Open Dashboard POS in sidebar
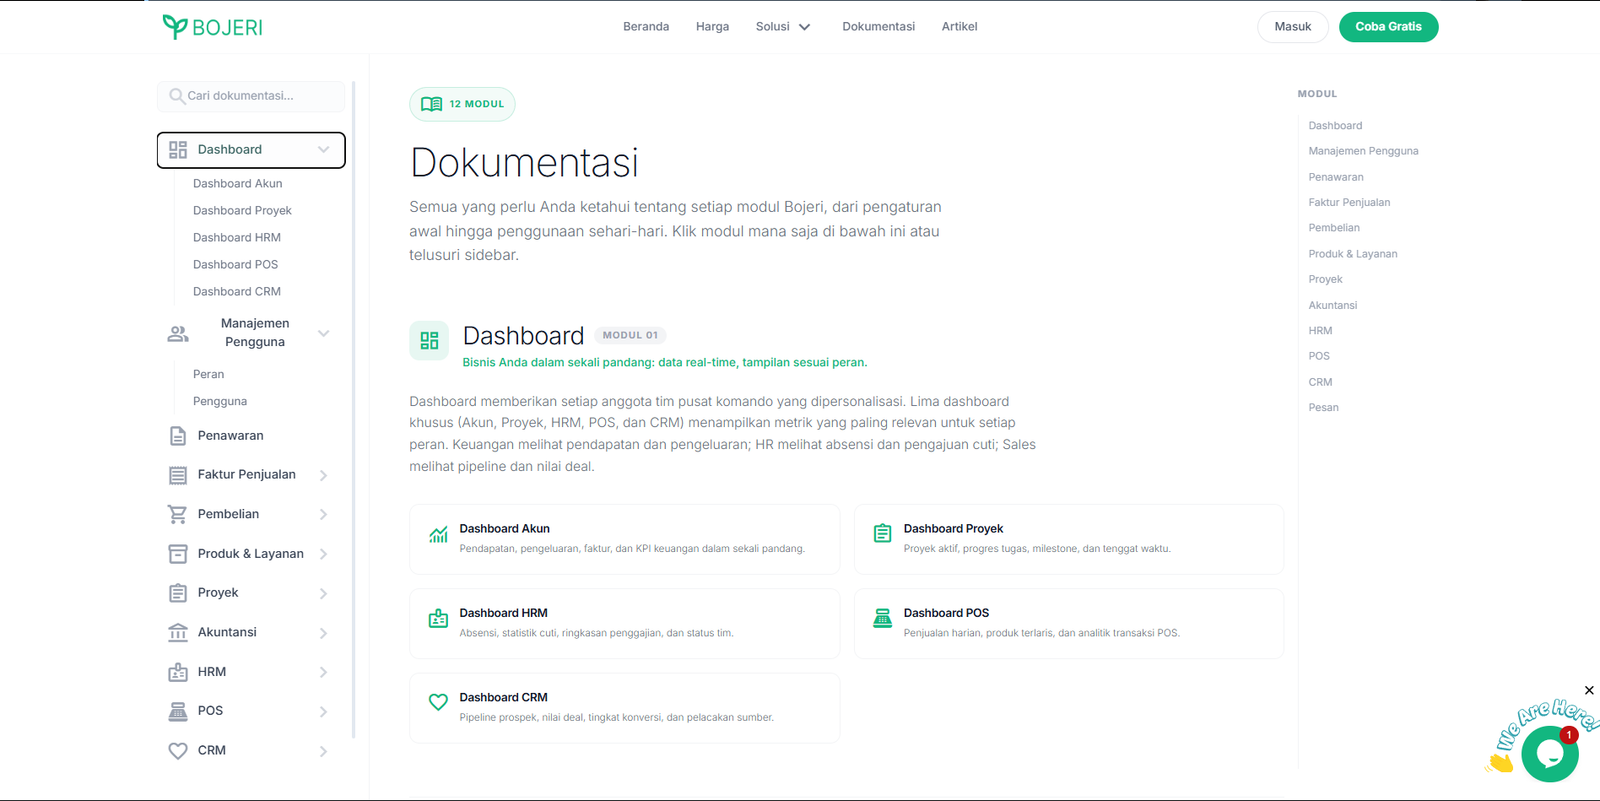This screenshot has height=801, width=1600. point(235,265)
